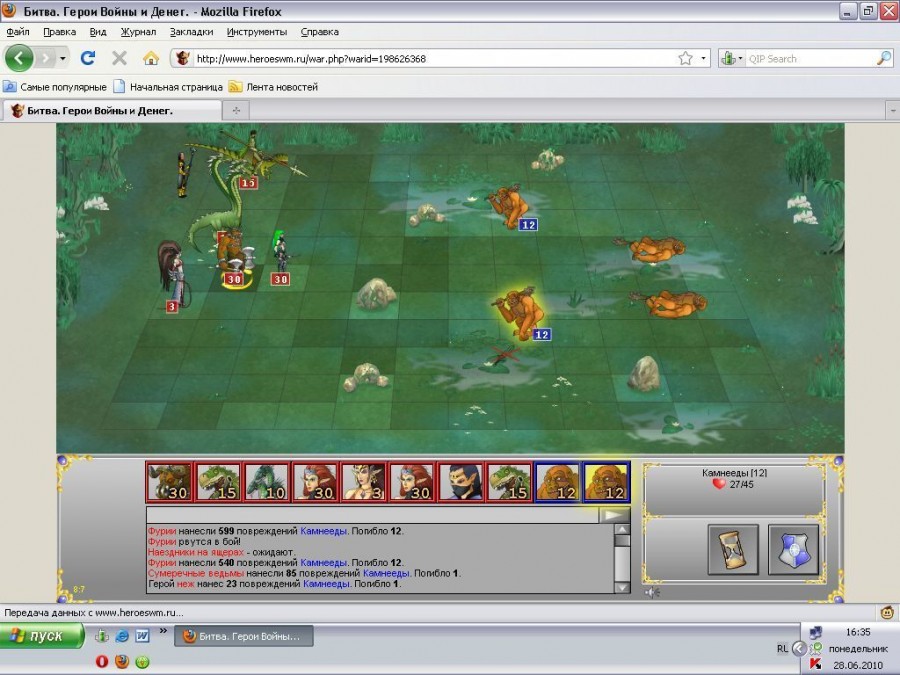Open the Правка menu
The width and height of the screenshot is (900, 675).
(x=60, y=32)
